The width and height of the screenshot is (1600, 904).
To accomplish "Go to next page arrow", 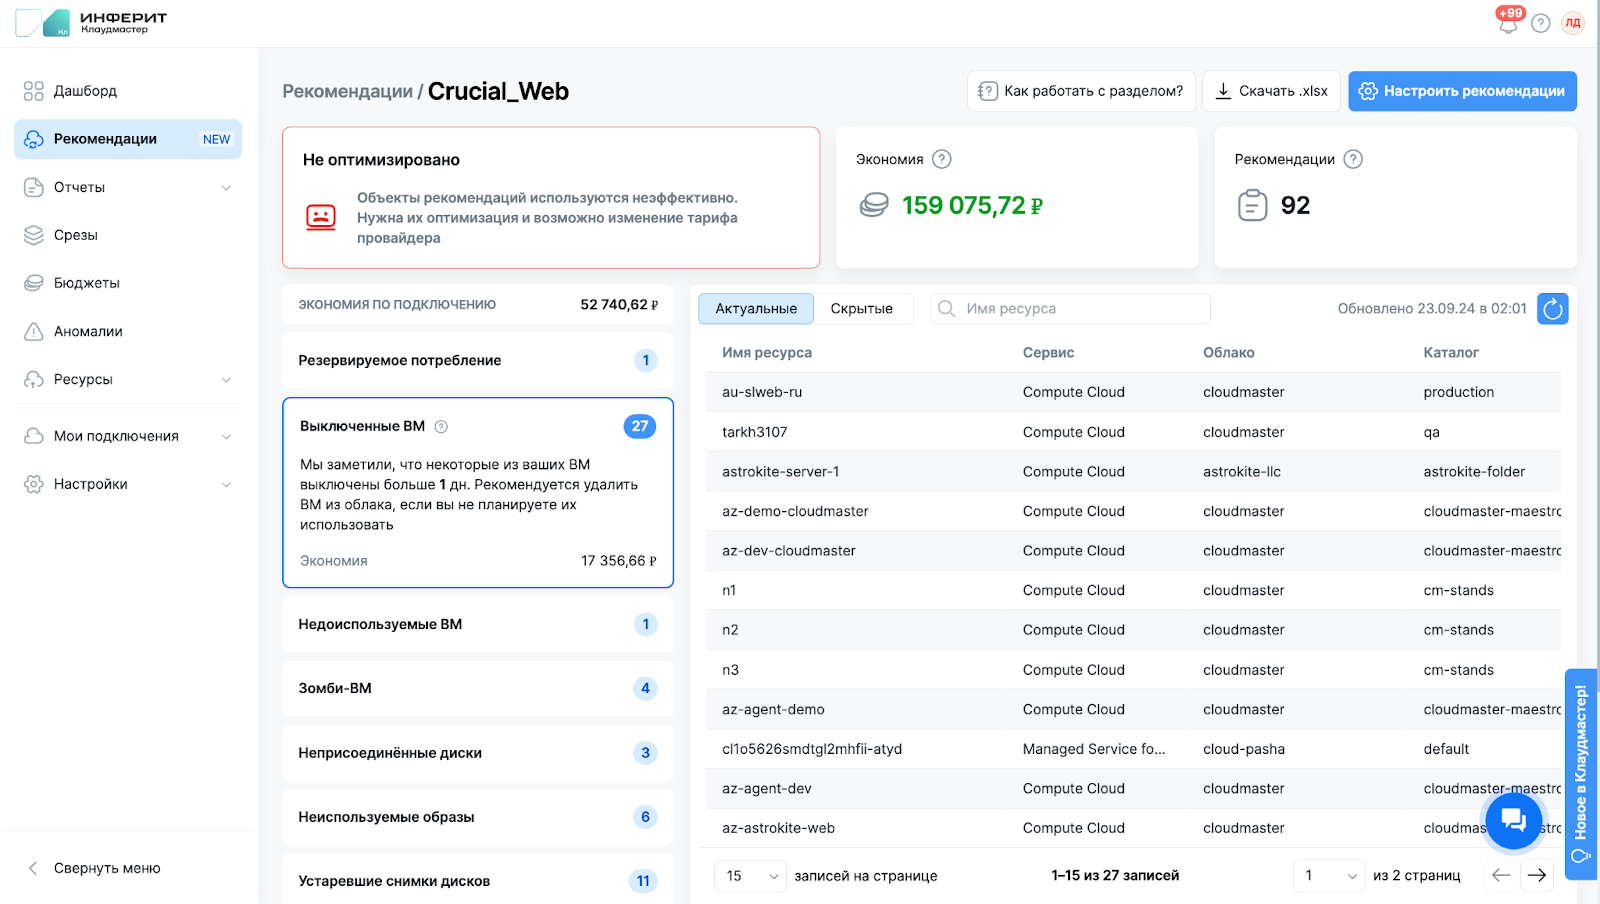I will pos(1537,875).
